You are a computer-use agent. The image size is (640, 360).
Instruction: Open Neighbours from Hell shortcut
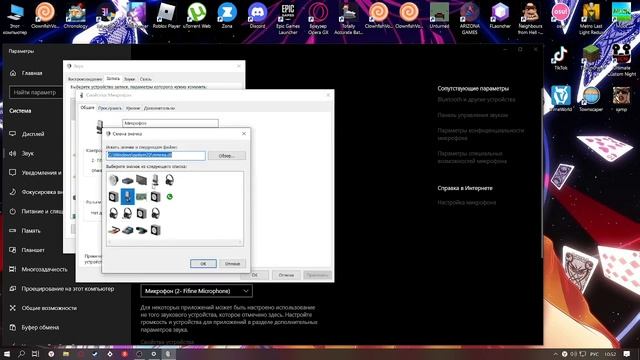530,19
